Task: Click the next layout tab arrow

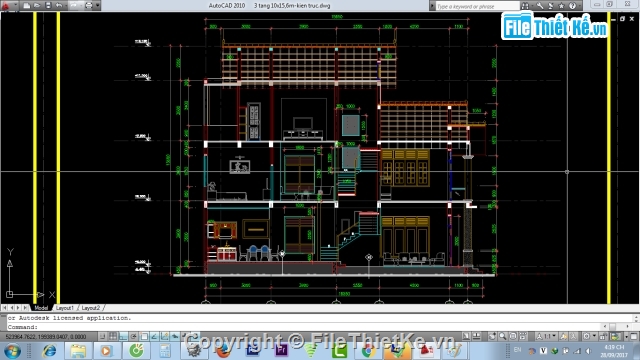Action: pyautogui.click(x=18, y=308)
